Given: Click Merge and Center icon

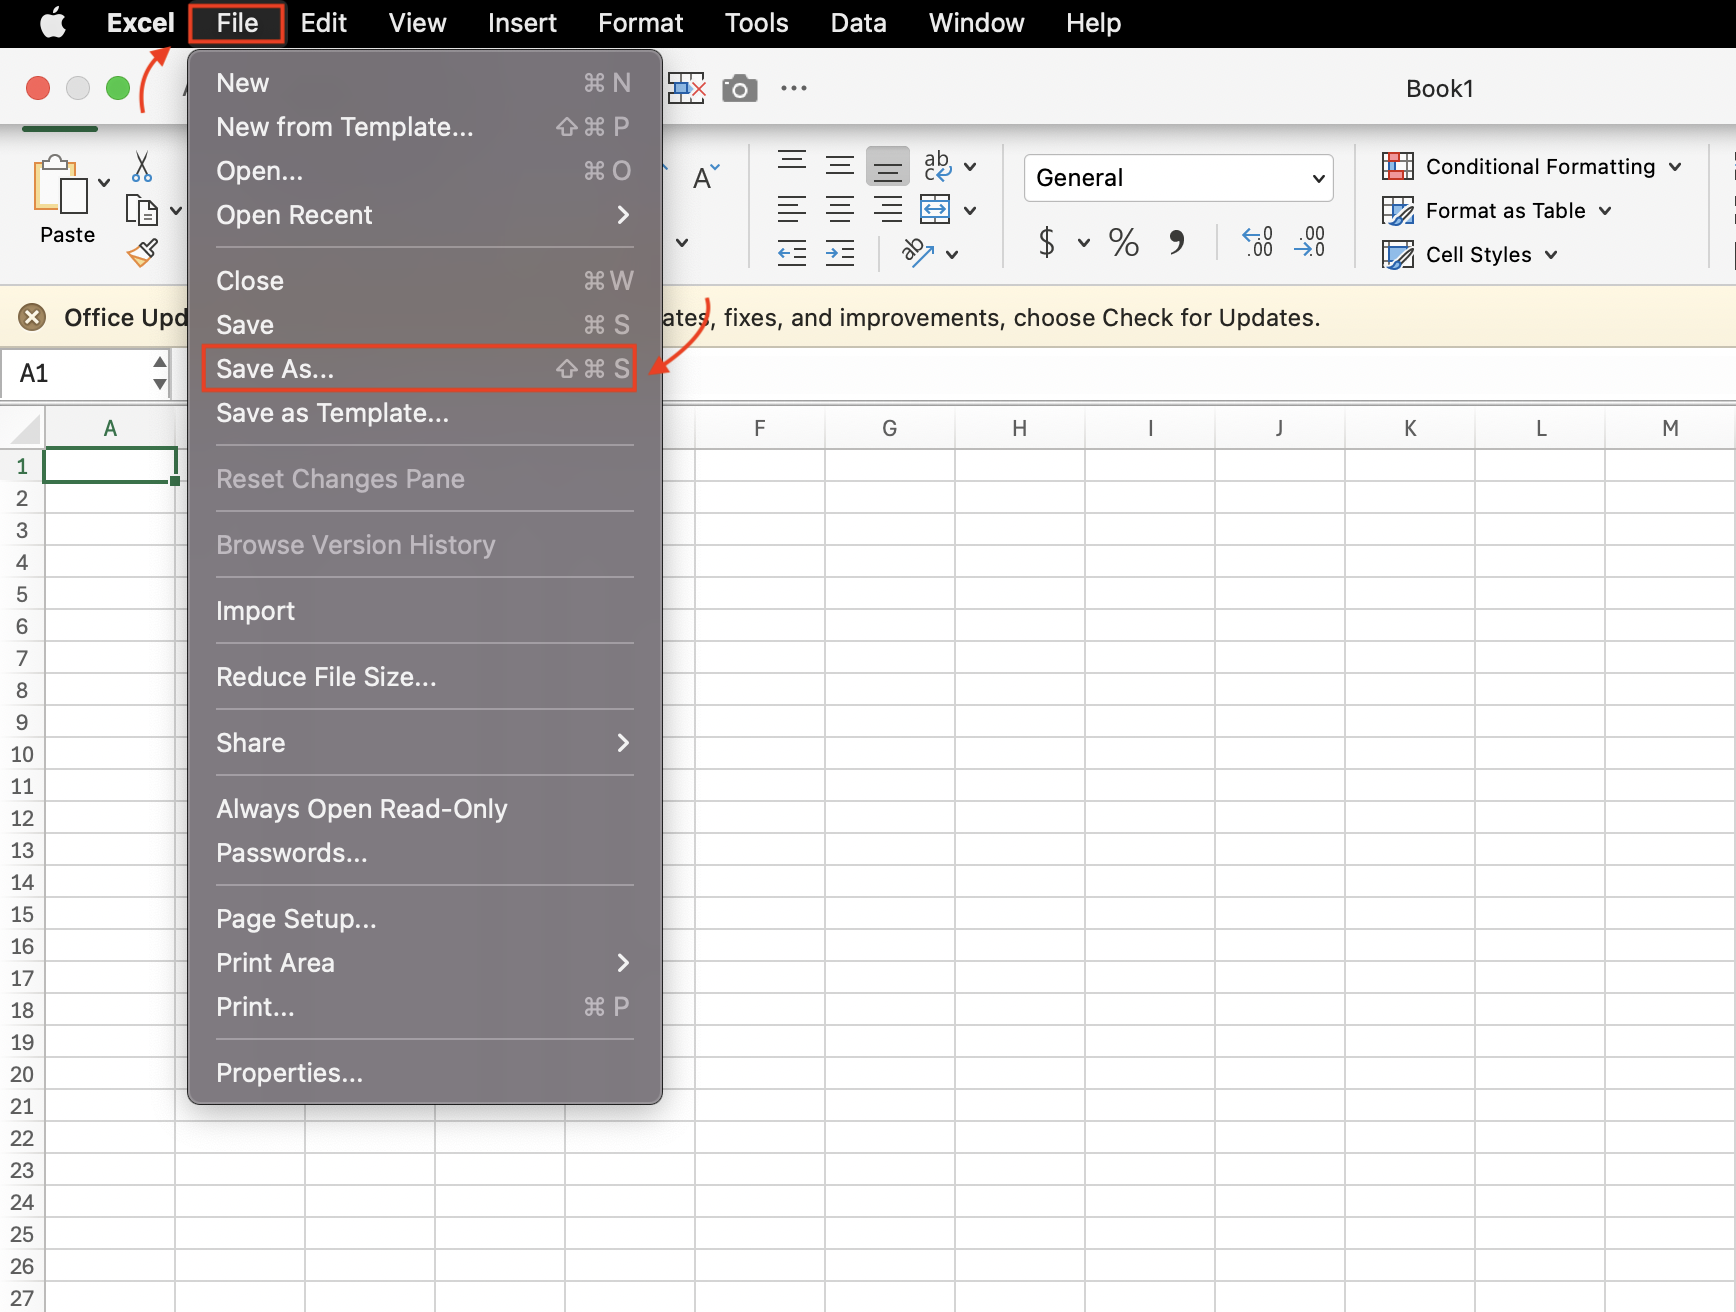Looking at the screenshot, I should [x=935, y=209].
